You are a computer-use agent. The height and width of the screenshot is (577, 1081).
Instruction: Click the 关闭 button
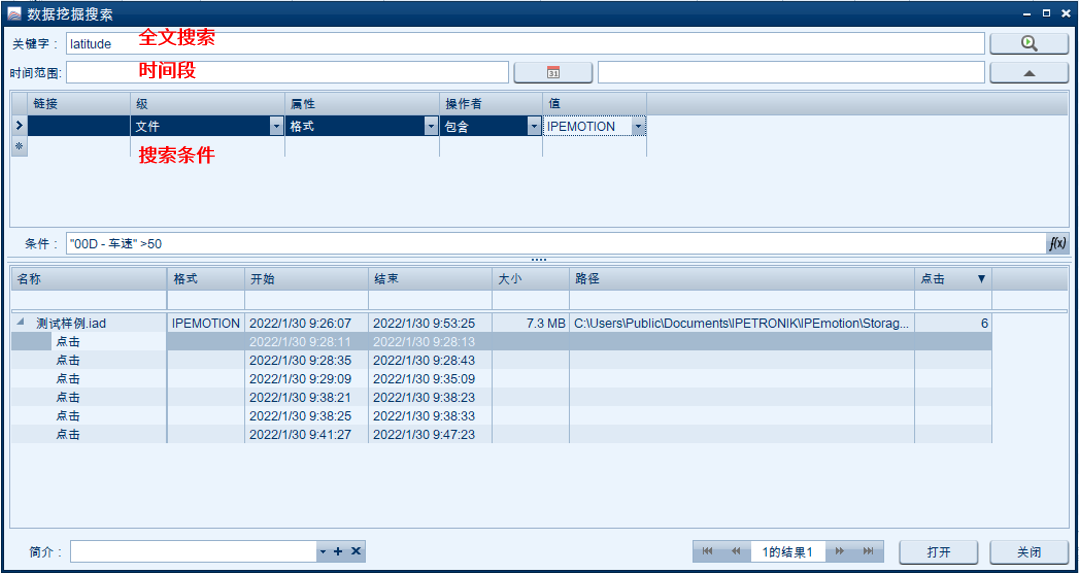point(1029,552)
